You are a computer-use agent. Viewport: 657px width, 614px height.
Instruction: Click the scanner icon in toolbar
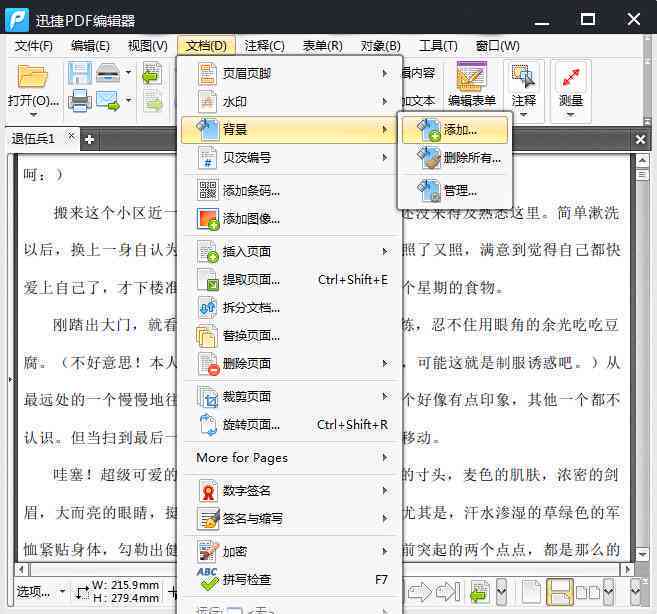tap(108, 73)
